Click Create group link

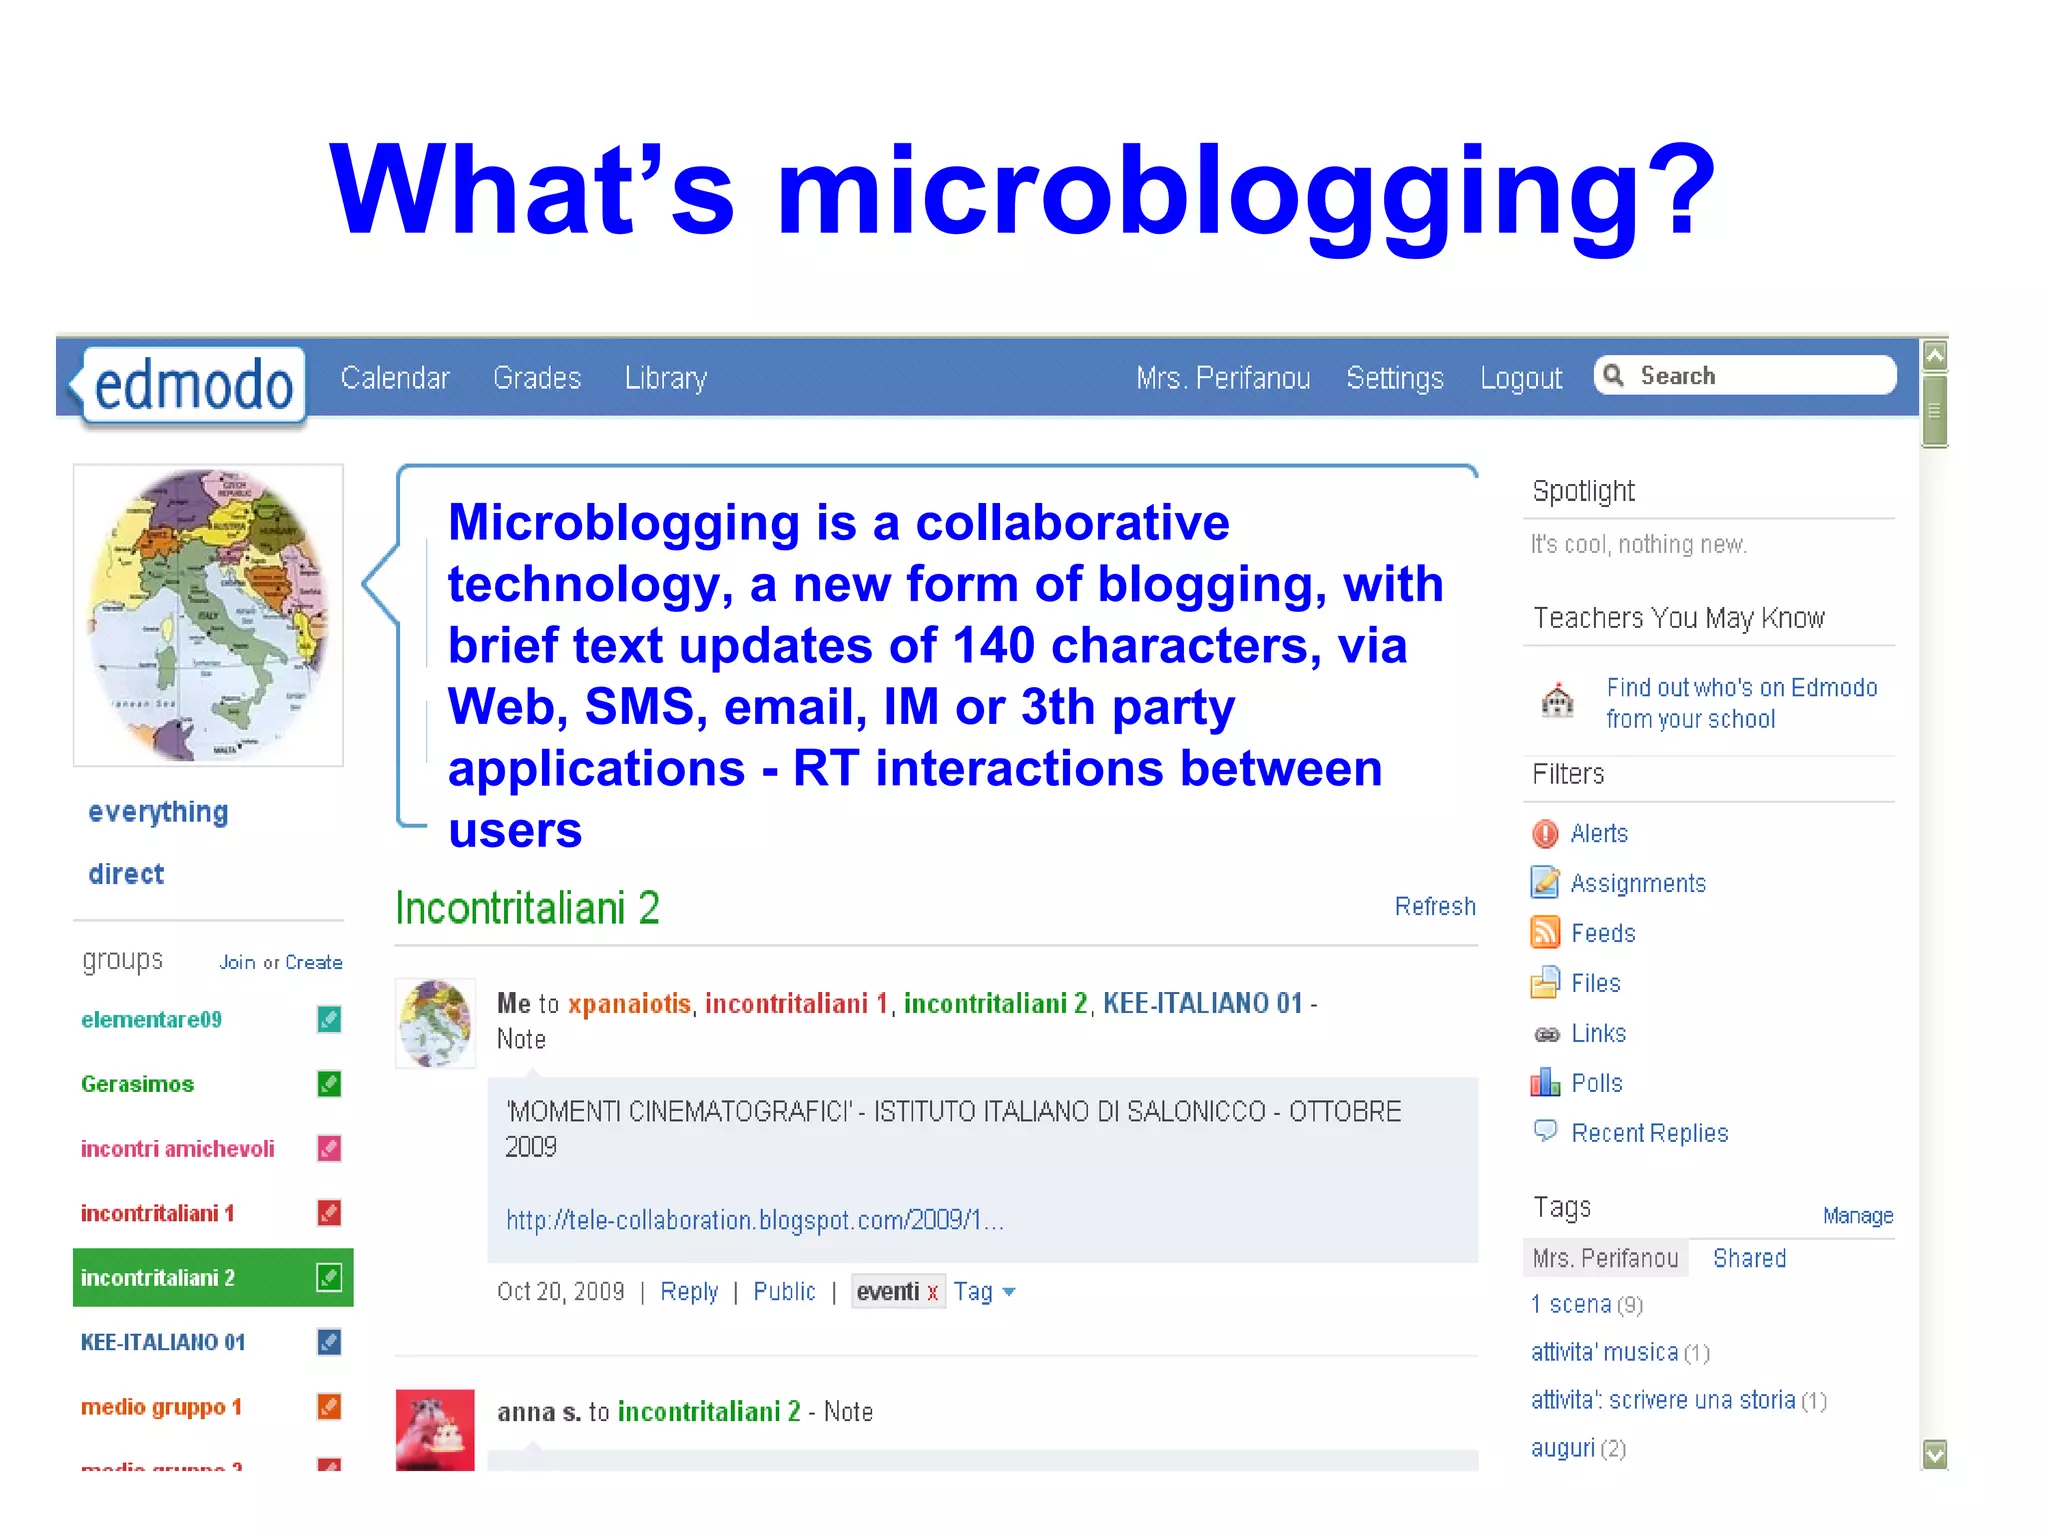pyautogui.click(x=314, y=962)
